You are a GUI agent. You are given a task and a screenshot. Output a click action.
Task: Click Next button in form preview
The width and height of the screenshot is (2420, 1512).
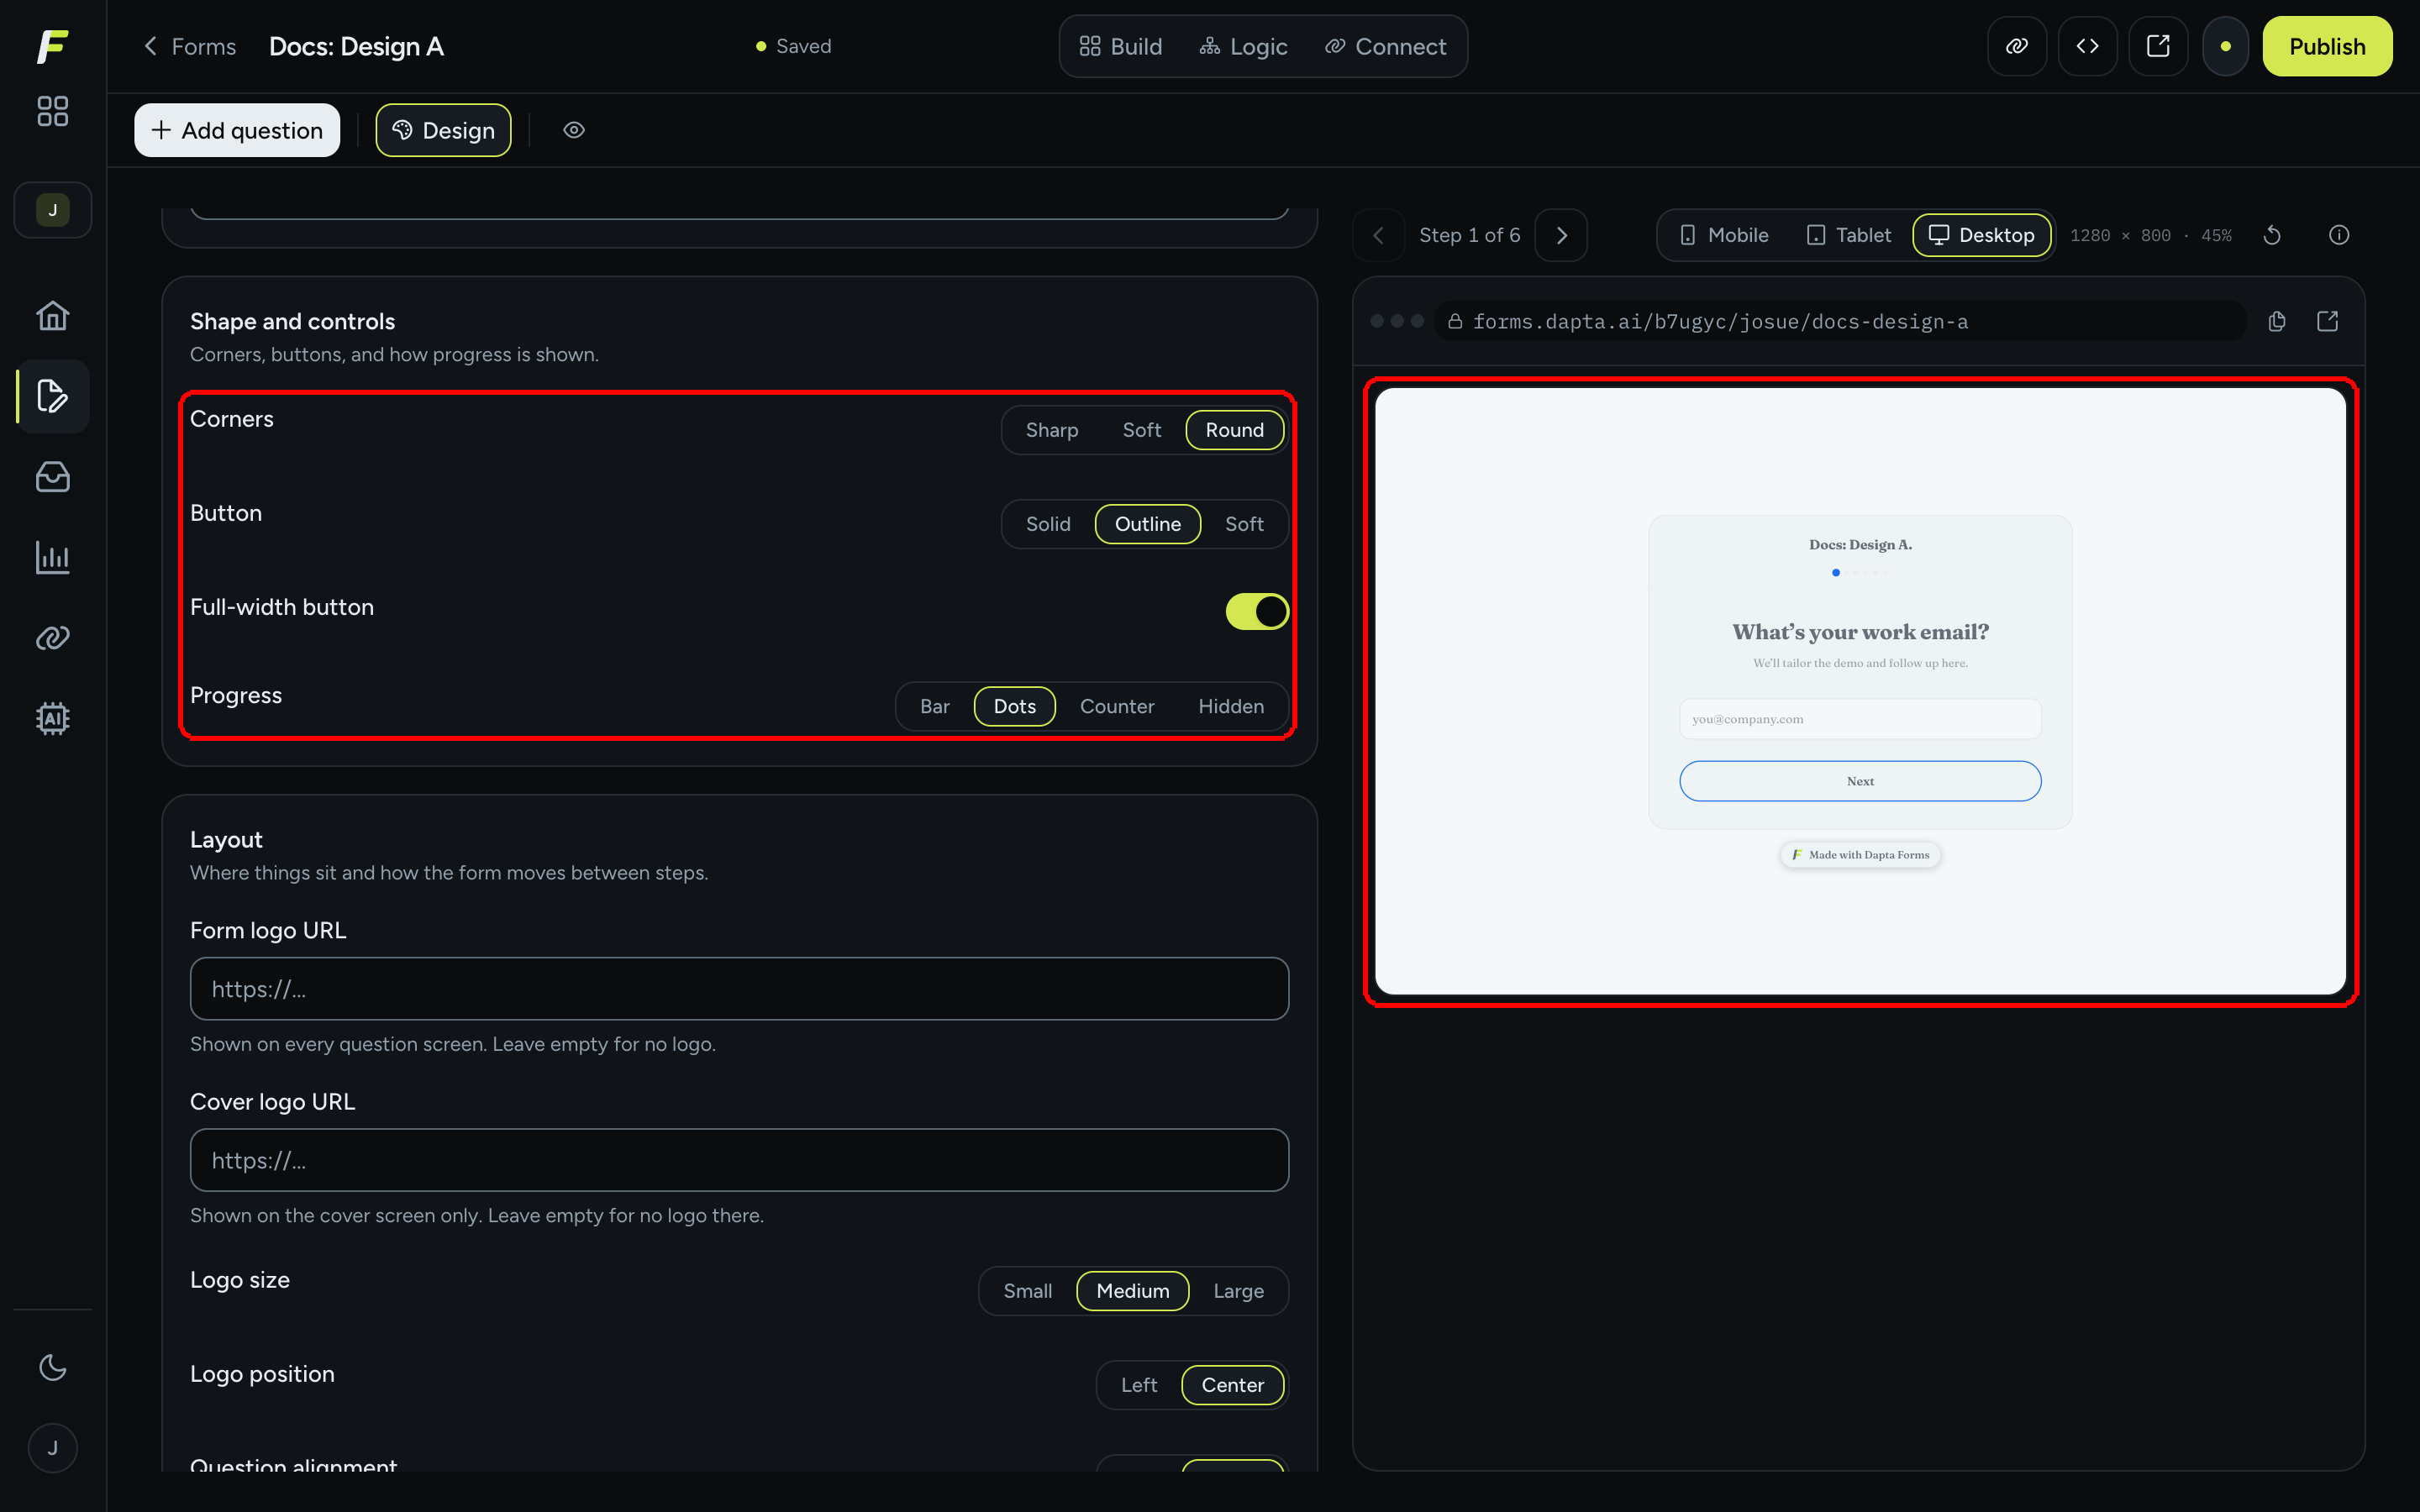coord(1860,781)
